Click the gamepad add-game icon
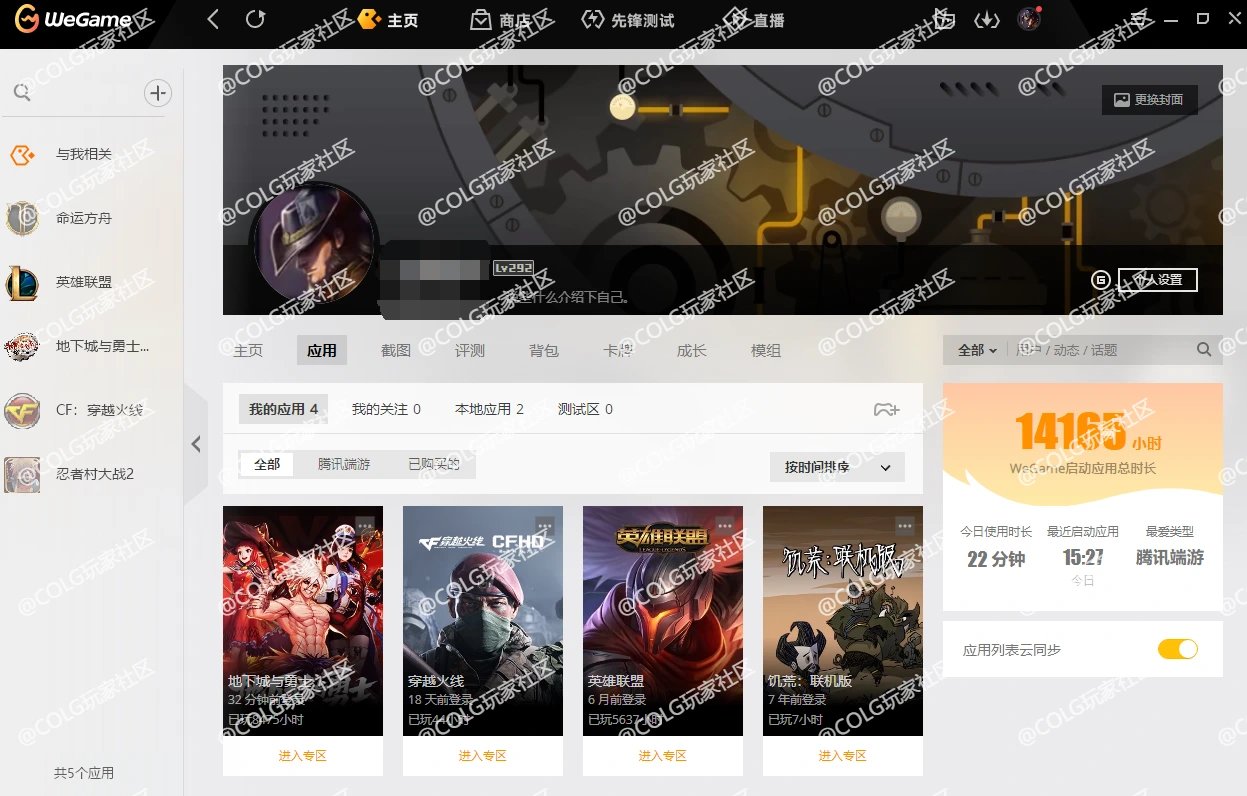 886,409
